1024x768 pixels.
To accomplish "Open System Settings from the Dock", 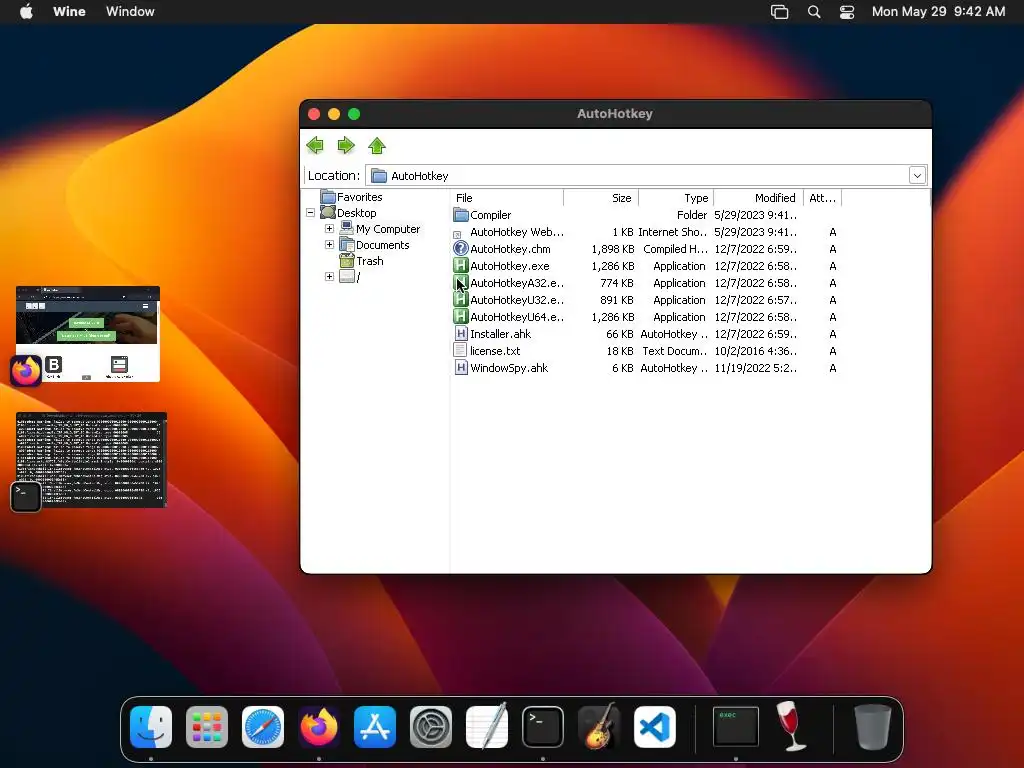I will pyautogui.click(x=431, y=727).
